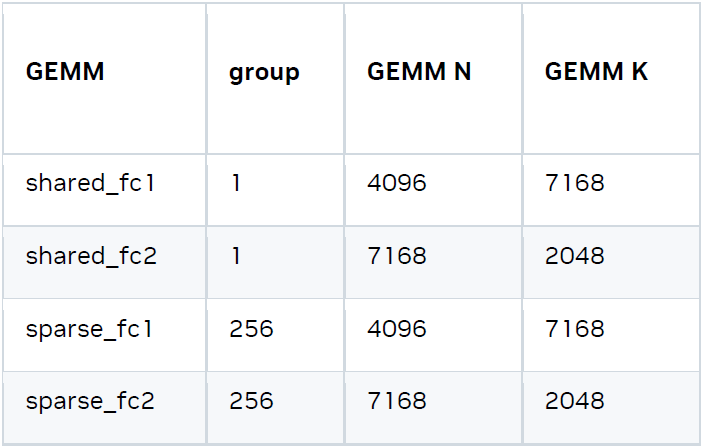The image size is (704, 447).
Task: Select the sparse_fc2 row label
Action: pyautogui.click(x=90, y=401)
